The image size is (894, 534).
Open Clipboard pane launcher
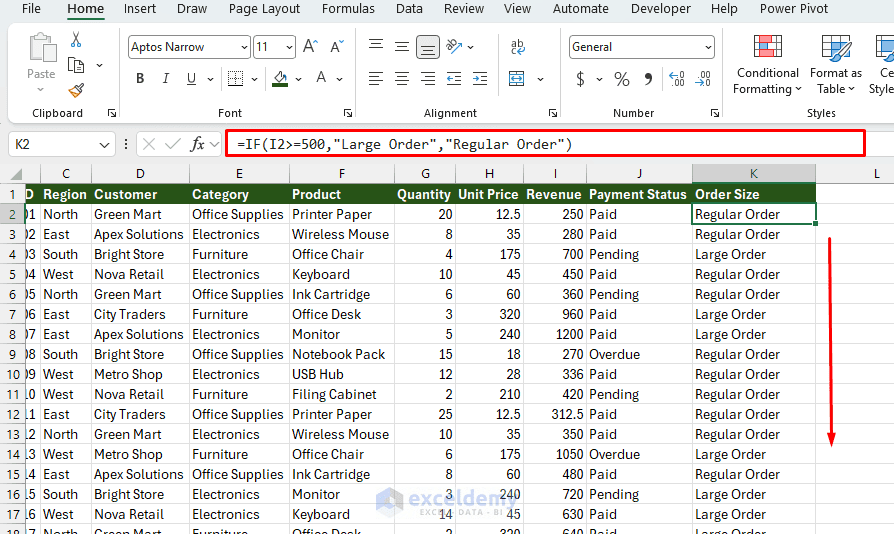(112, 113)
